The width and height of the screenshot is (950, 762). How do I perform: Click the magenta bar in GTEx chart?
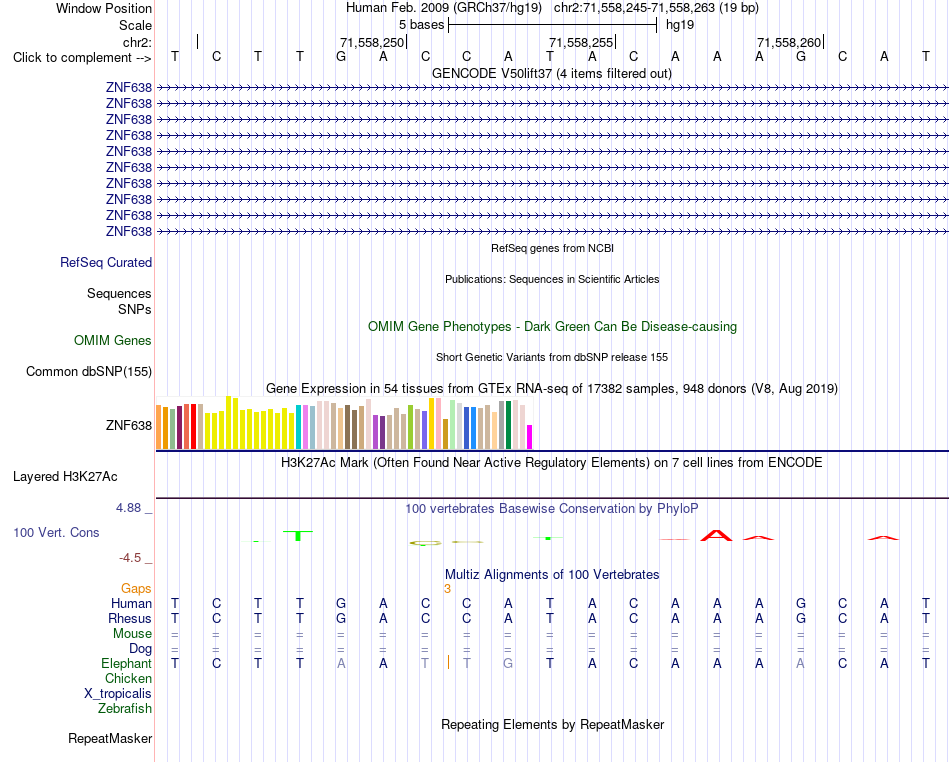pyautogui.click(x=529, y=437)
